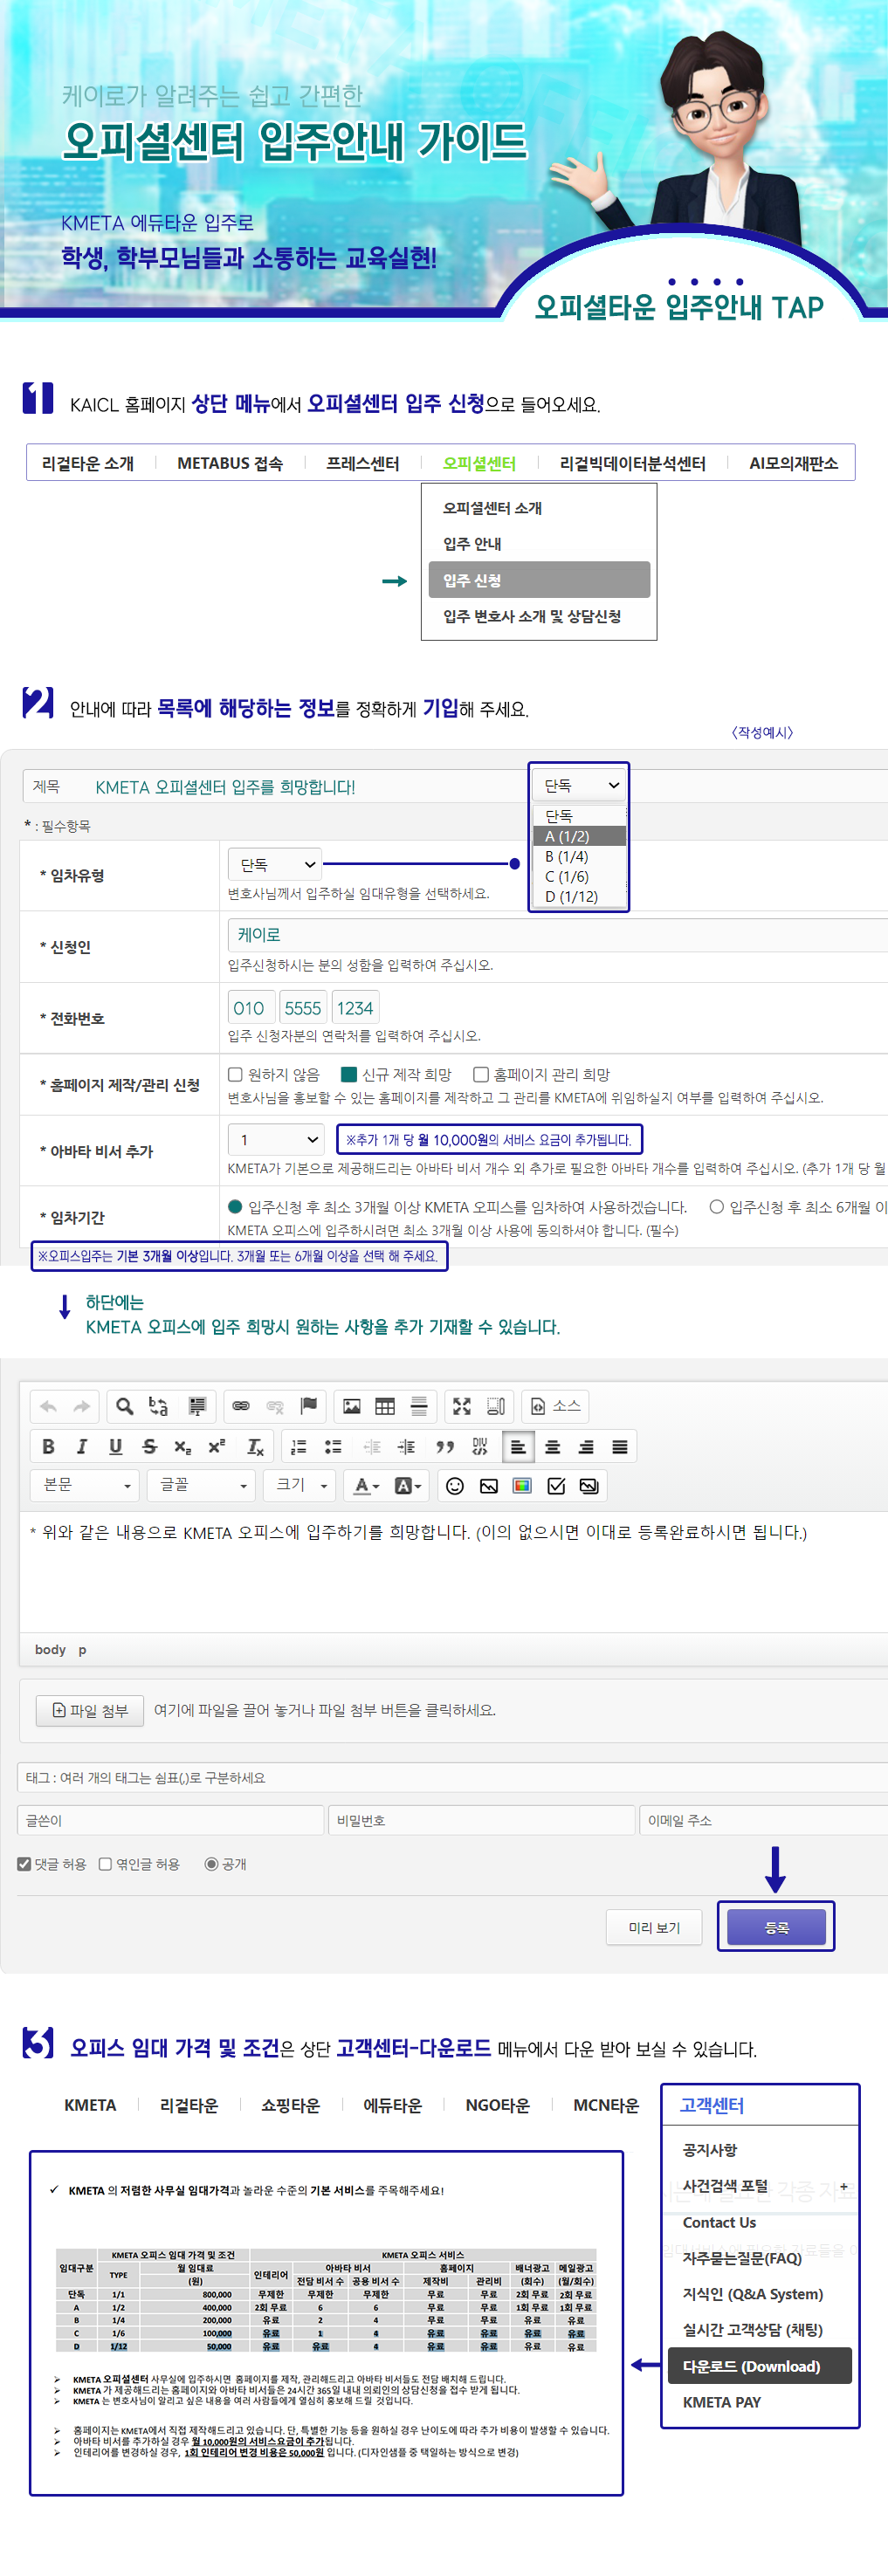Apply italic formatting
The image size is (888, 2576).
[x=82, y=1446]
